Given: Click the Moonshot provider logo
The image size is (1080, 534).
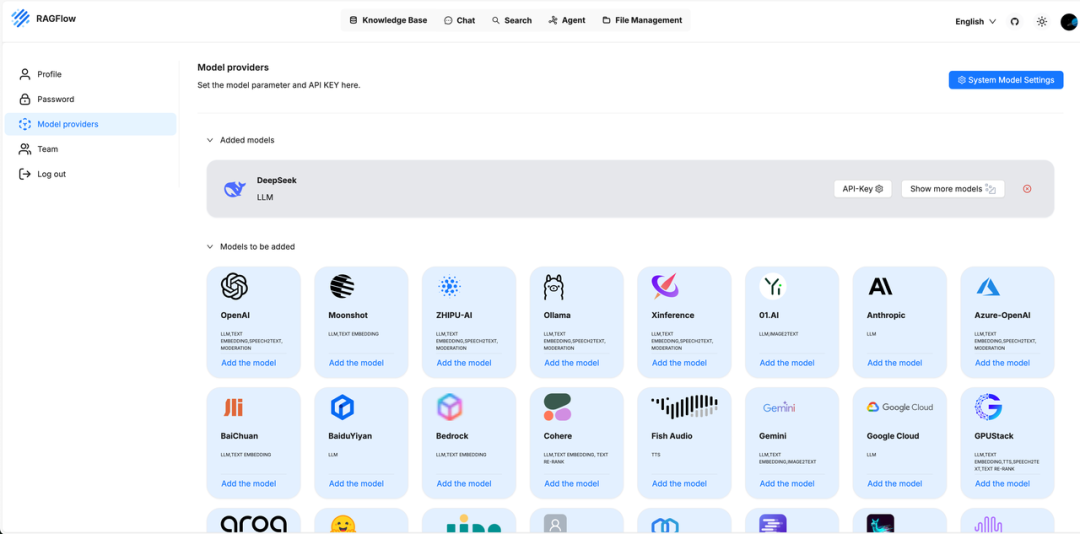Looking at the screenshot, I should [x=342, y=286].
